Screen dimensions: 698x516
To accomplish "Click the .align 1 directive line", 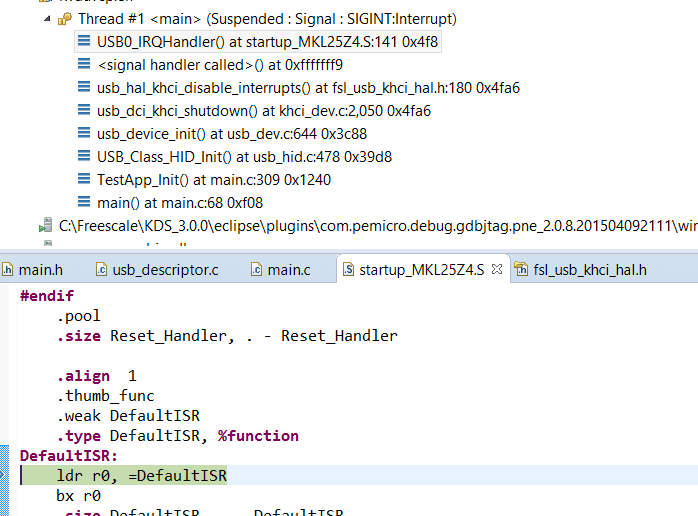I will click(96, 376).
